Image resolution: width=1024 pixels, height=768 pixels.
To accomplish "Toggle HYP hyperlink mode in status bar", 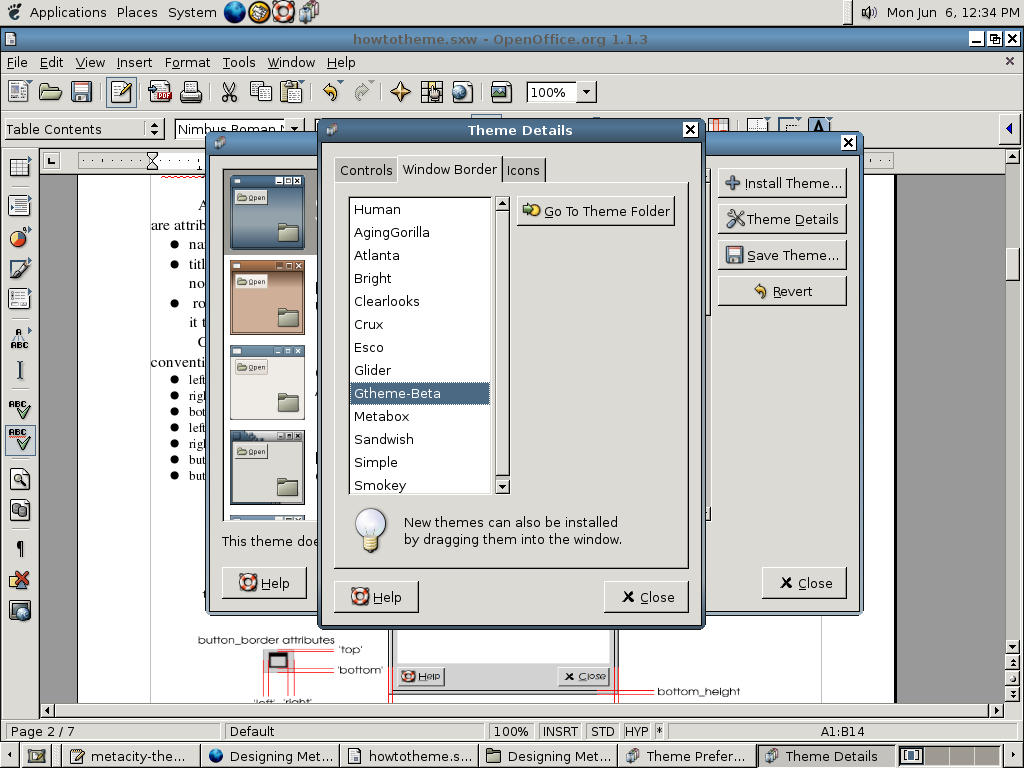I will (636, 731).
